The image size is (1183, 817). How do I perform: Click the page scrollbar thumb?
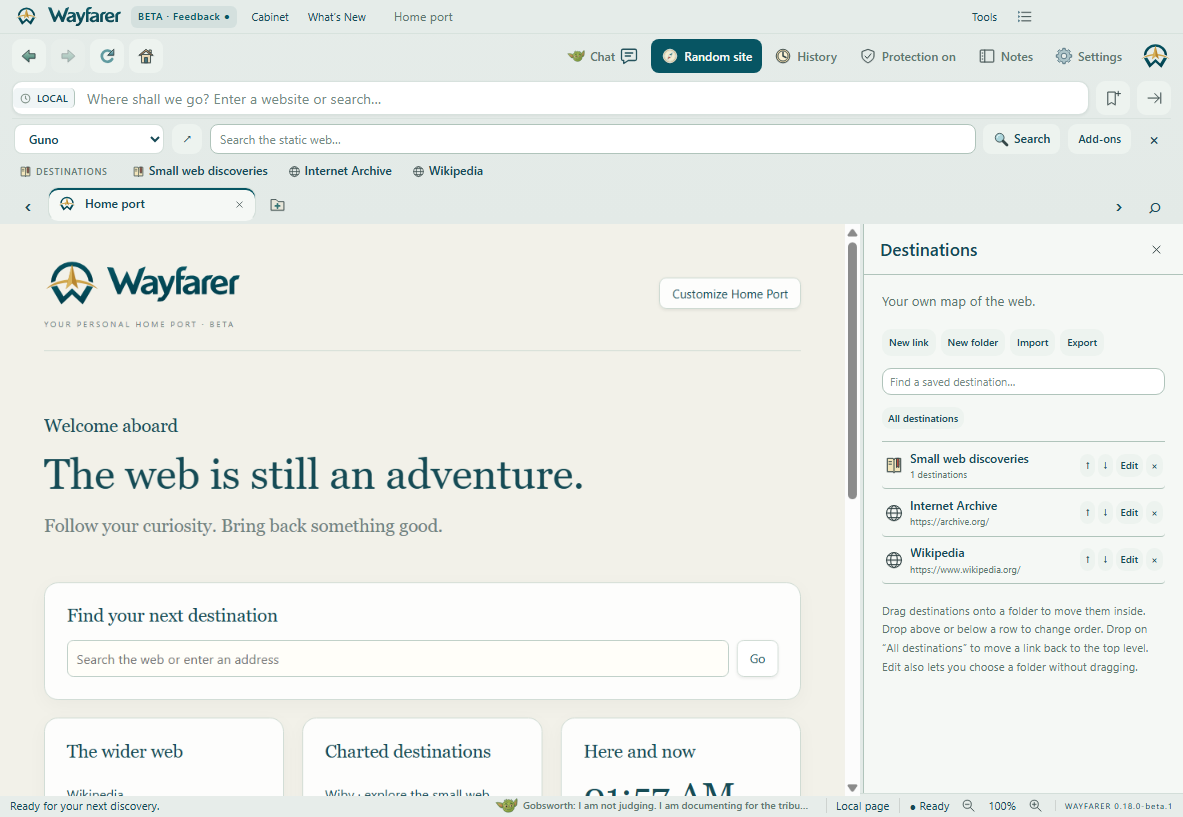(852, 370)
